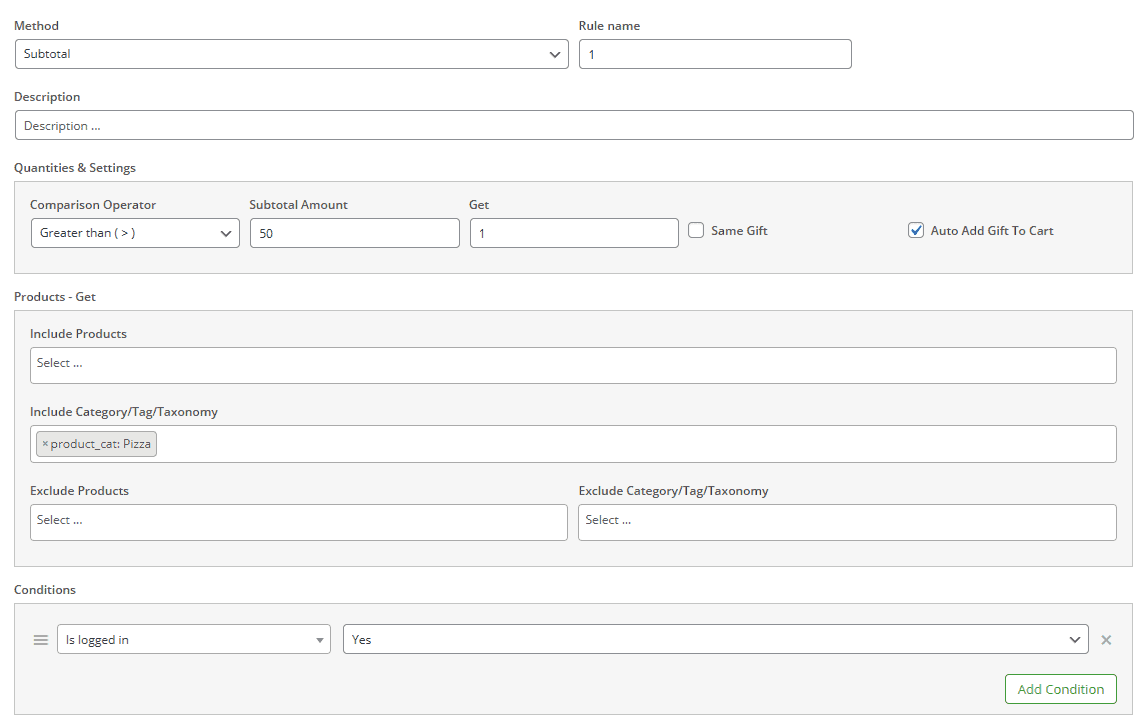Edit the Subtotal Amount value
The image size is (1142, 725).
[x=354, y=233]
